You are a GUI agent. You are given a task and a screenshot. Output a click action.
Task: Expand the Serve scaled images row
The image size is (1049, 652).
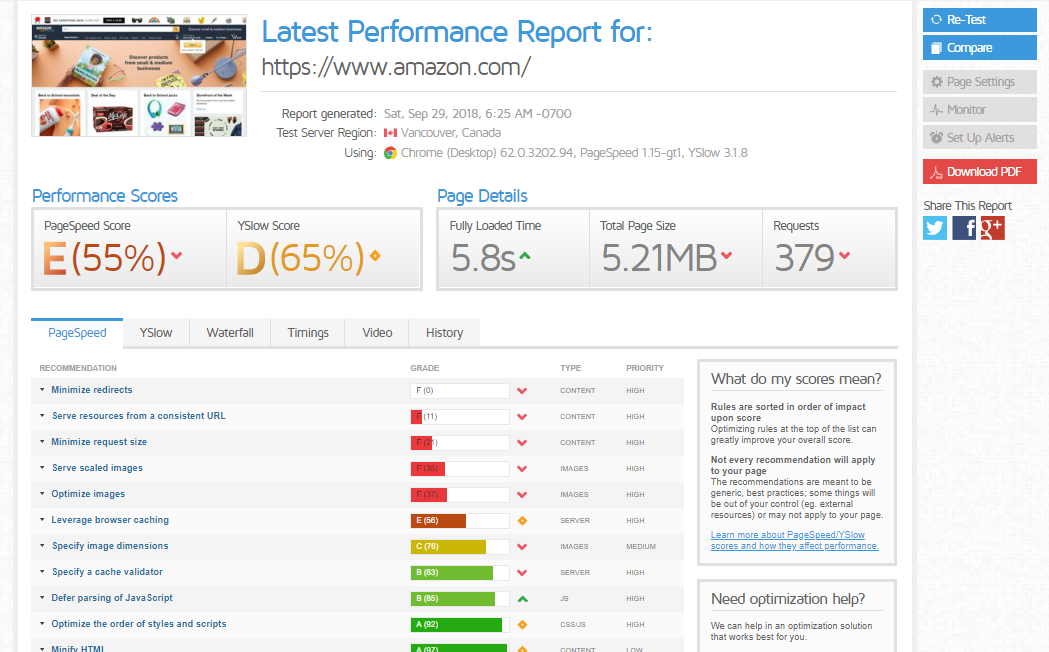pyautogui.click(x=97, y=468)
